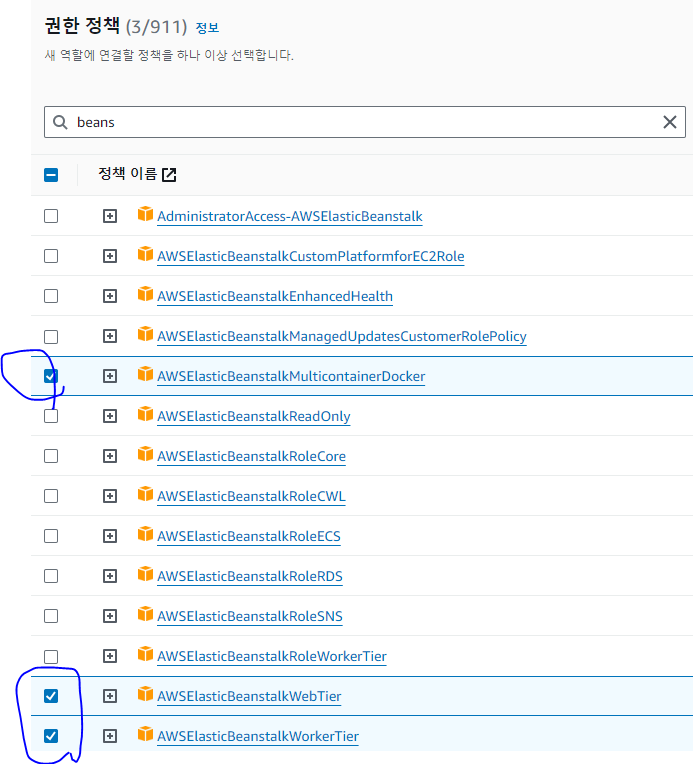Open AWSElasticBeanstalkManagedUpdatesCustomerRolePolicy link
The width and height of the screenshot is (693, 764).
pyautogui.click(x=342, y=336)
